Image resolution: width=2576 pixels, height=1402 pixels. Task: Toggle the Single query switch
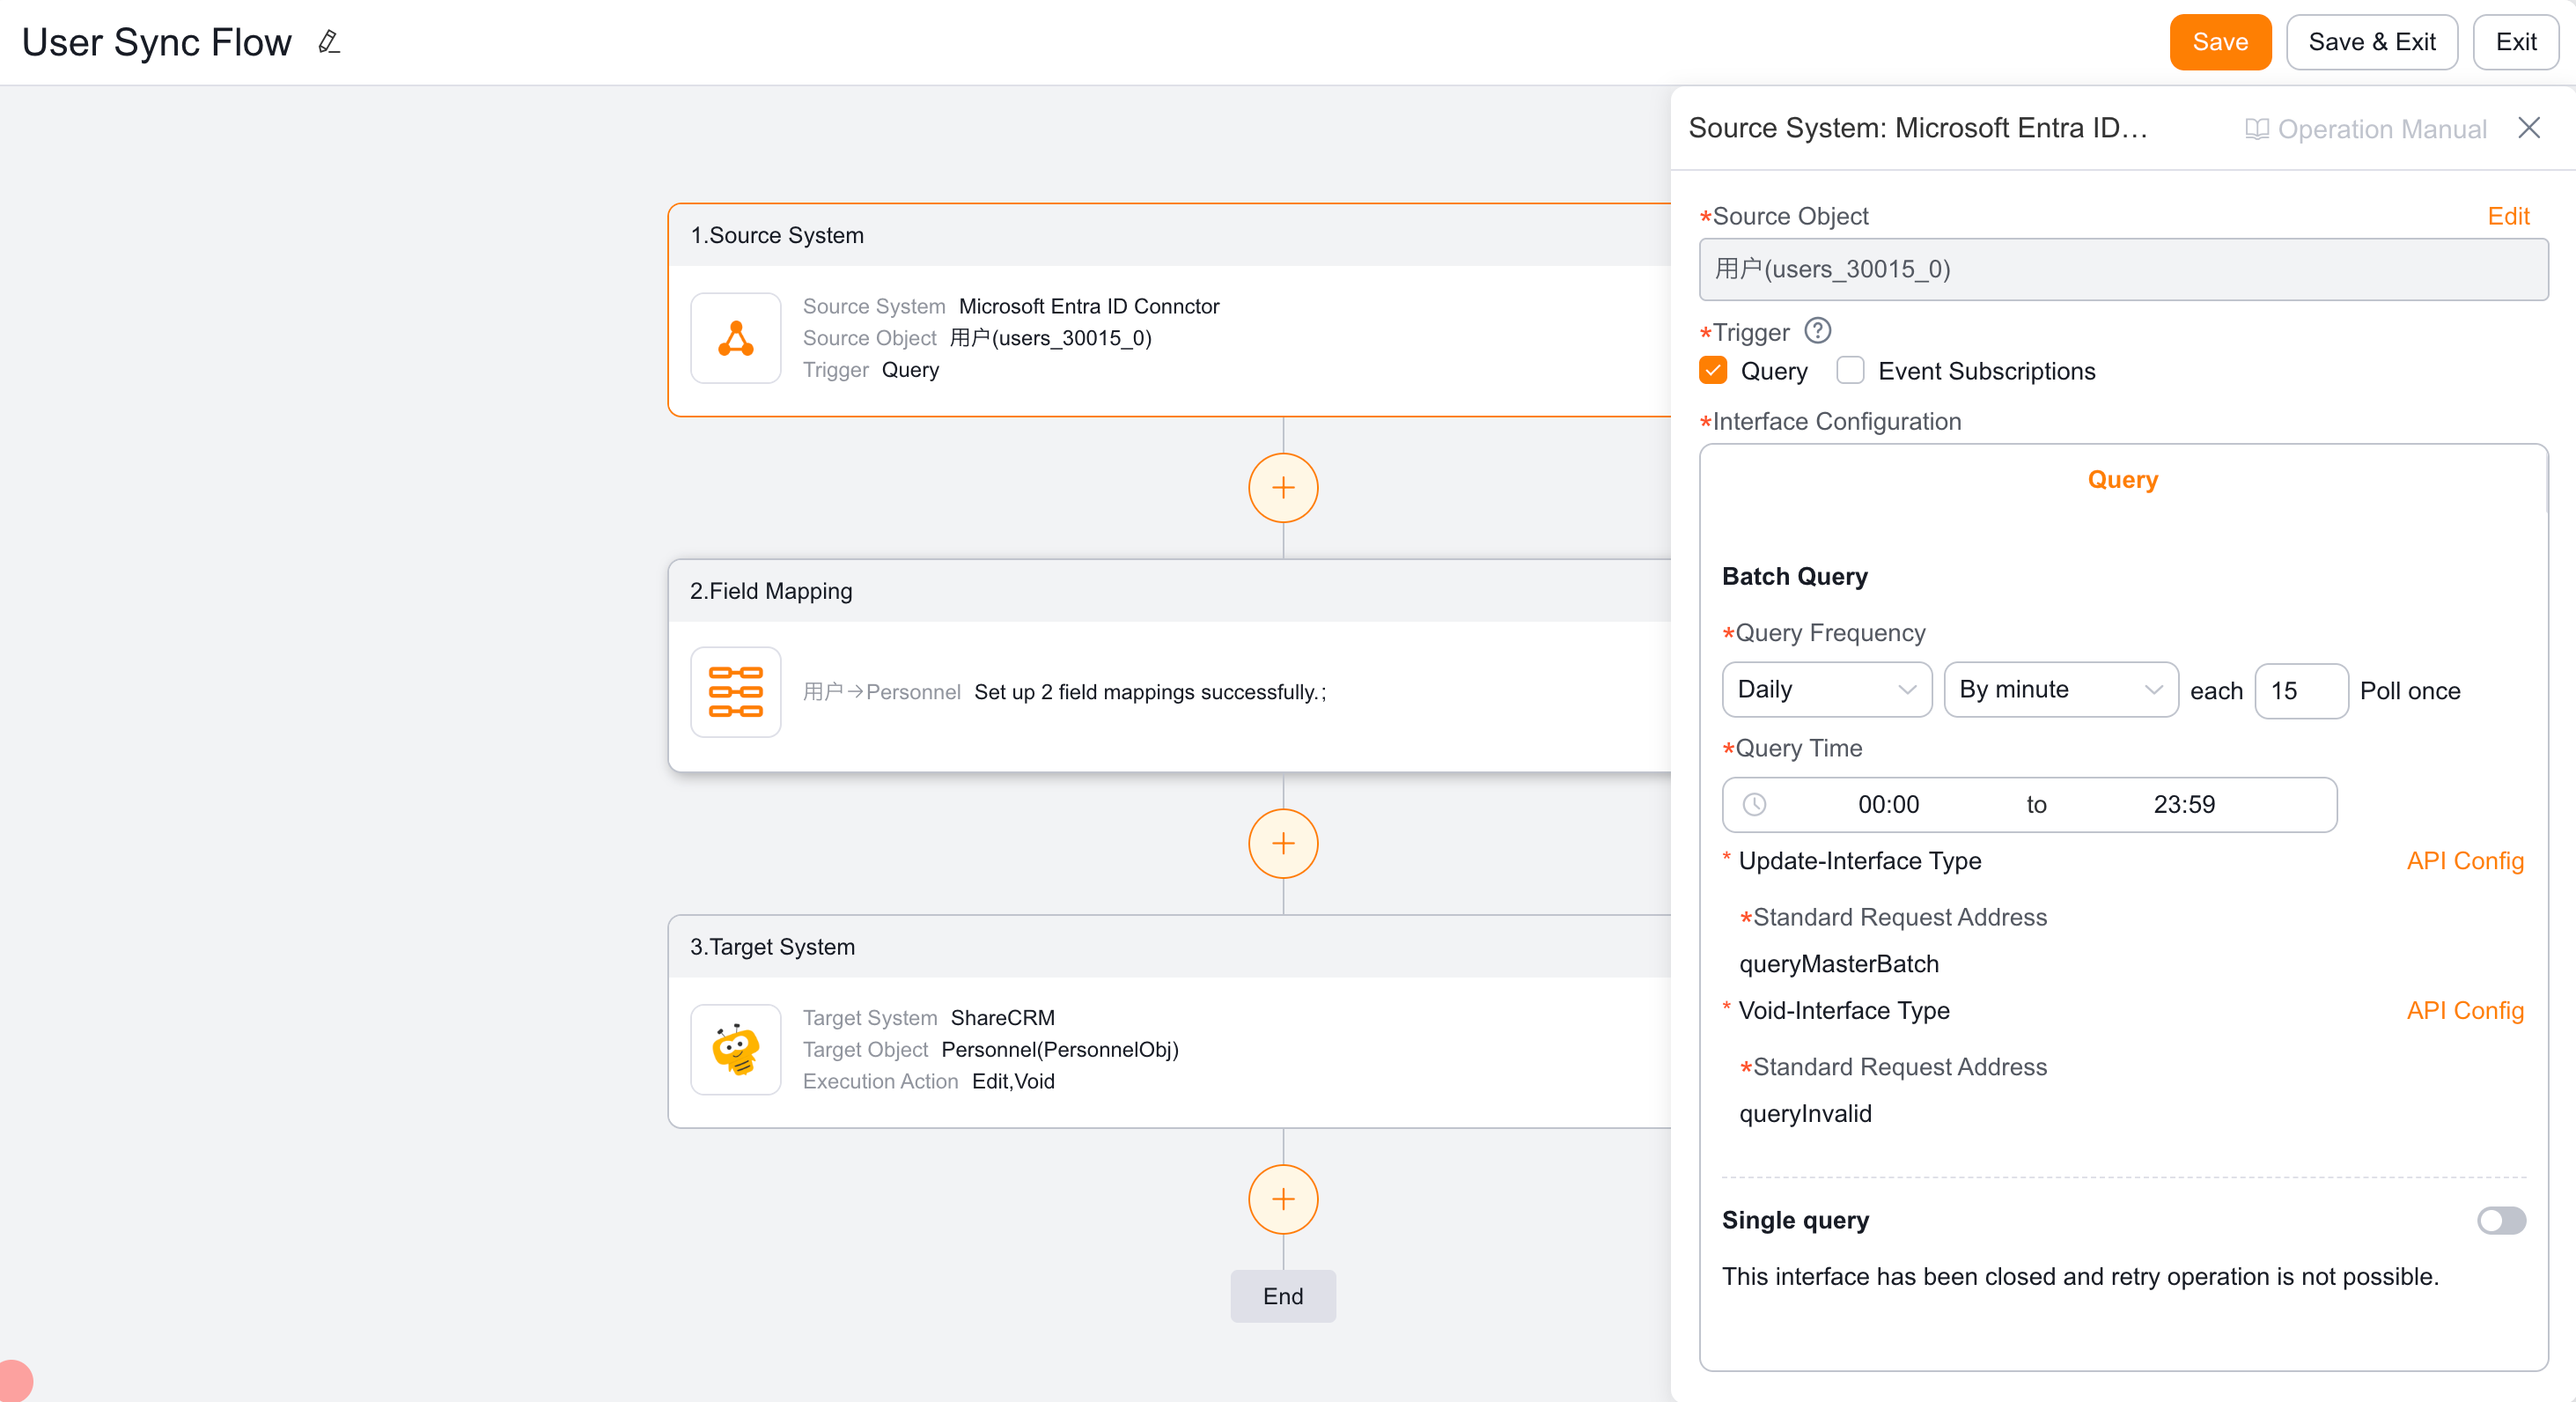tap(2500, 1220)
